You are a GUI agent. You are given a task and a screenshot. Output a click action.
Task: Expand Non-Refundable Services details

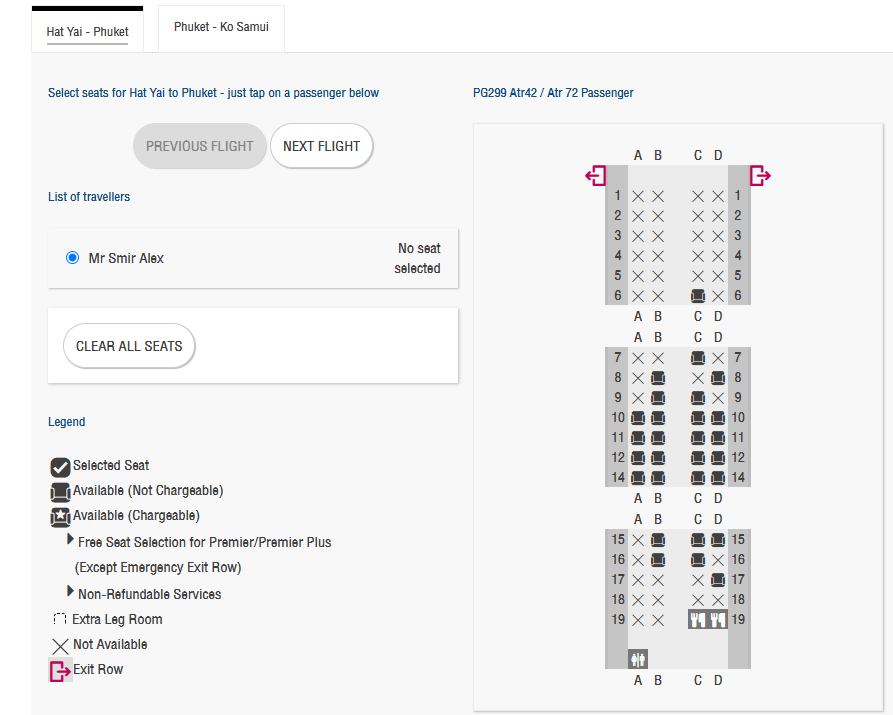[x=71, y=592]
